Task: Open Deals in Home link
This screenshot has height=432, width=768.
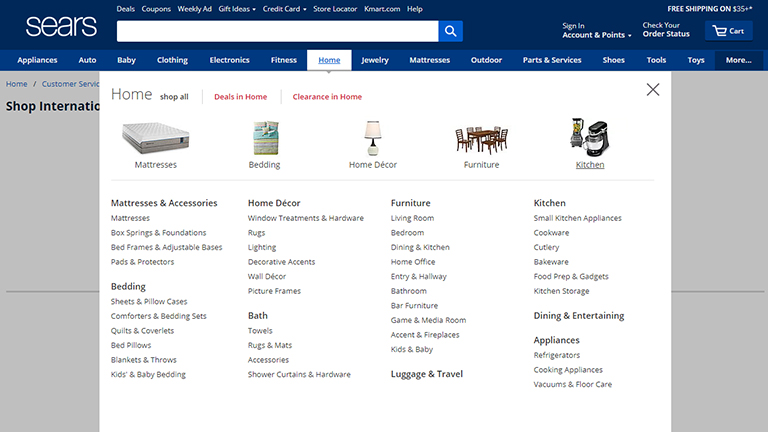Action: point(240,97)
